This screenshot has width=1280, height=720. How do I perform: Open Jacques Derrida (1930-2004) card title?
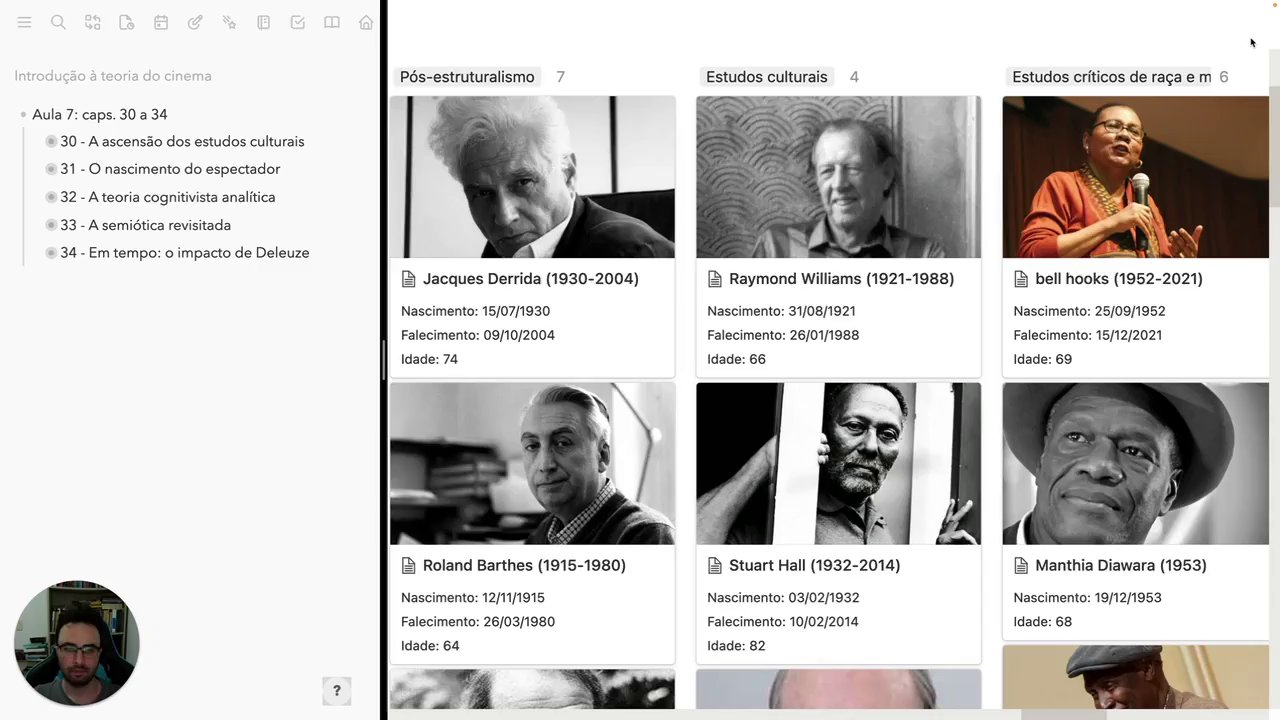(530, 279)
